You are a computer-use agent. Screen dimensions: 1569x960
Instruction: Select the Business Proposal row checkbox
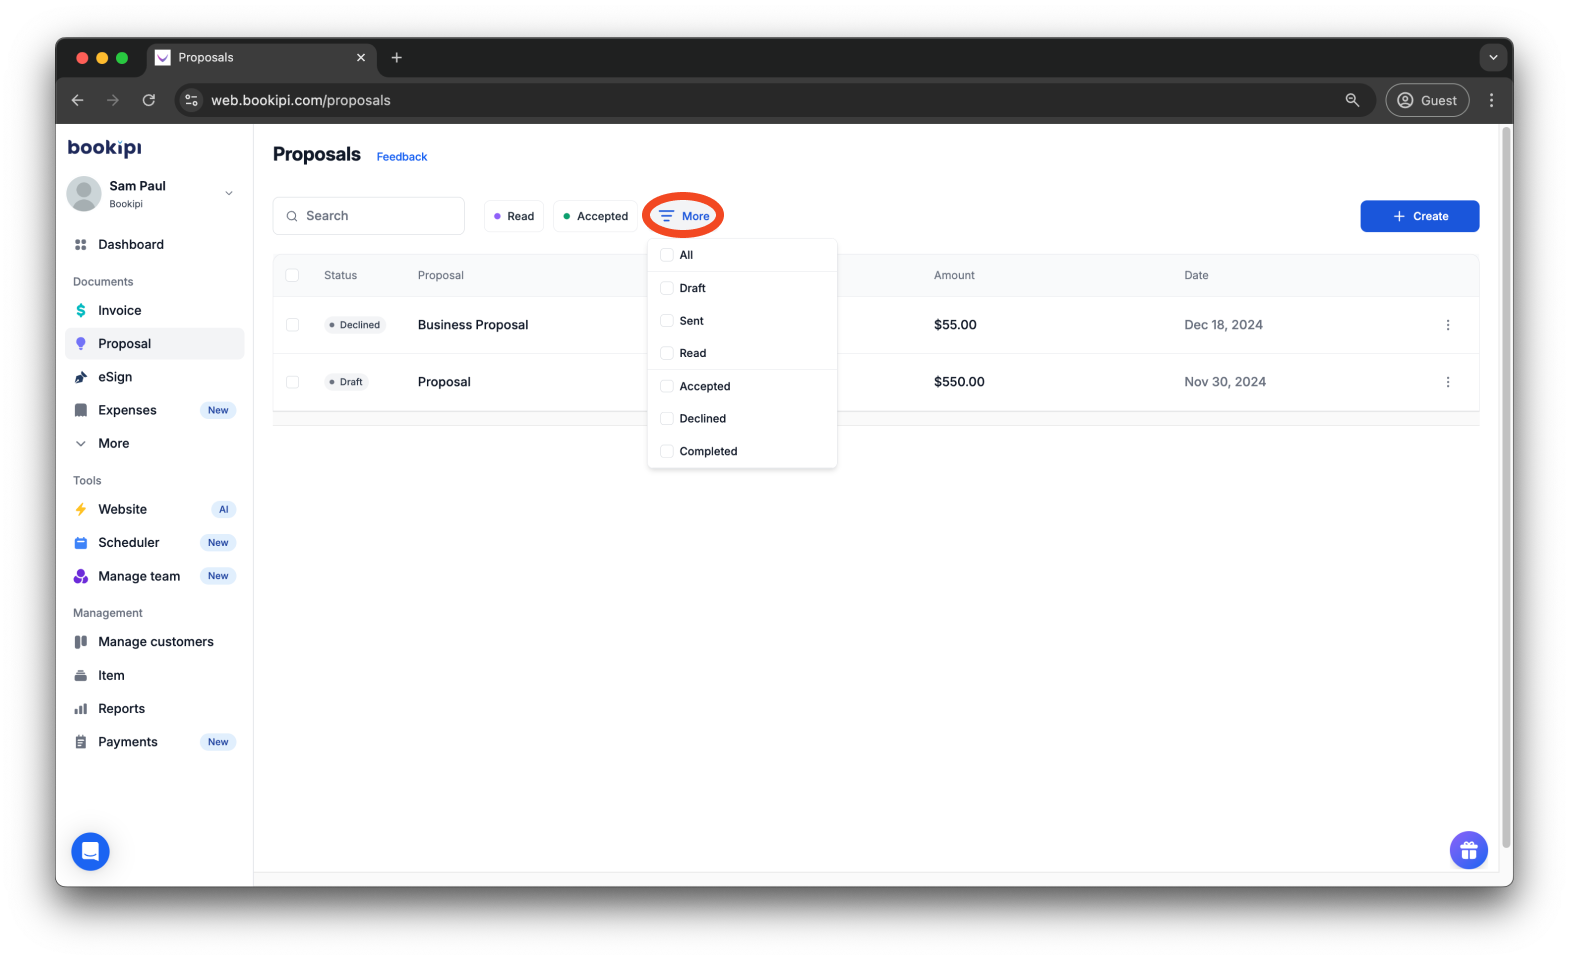pyautogui.click(x=292, y=325)
